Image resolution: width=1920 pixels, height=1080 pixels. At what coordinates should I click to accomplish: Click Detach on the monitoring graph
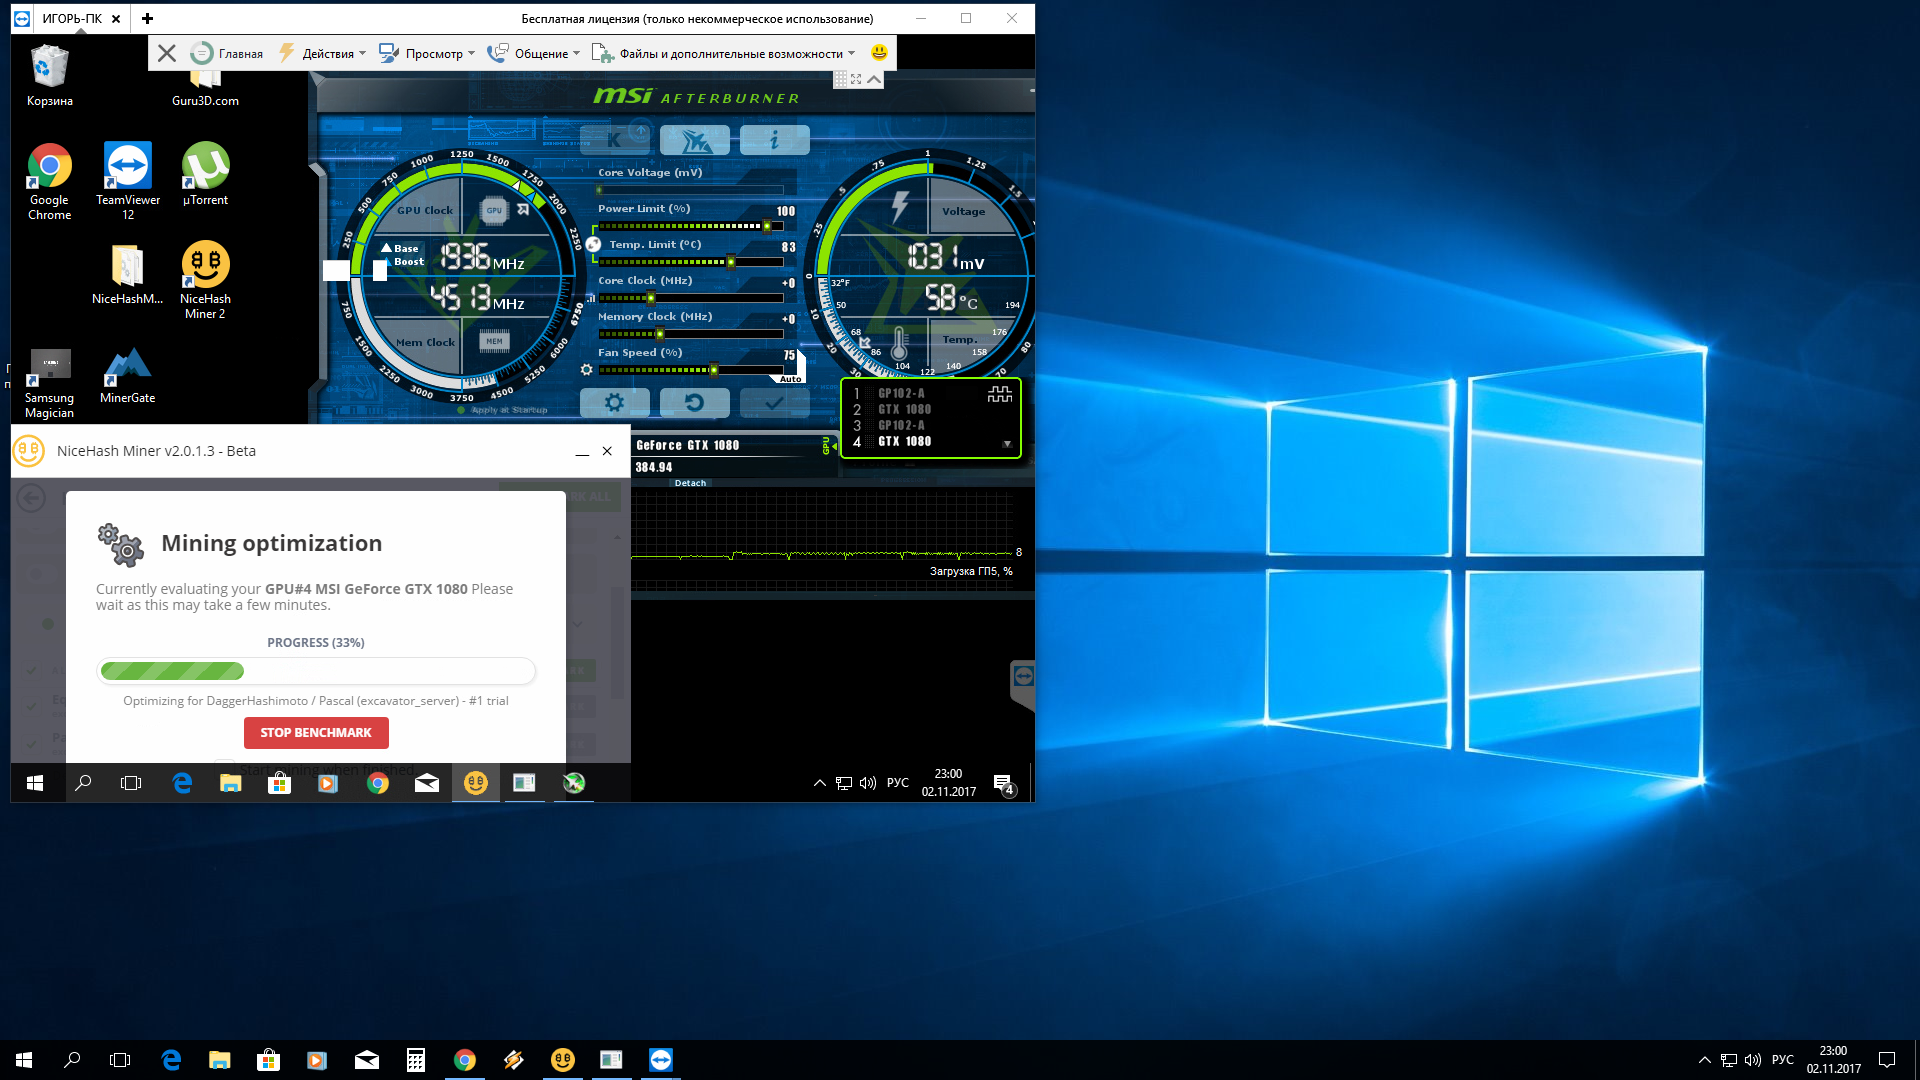point(690,483)
